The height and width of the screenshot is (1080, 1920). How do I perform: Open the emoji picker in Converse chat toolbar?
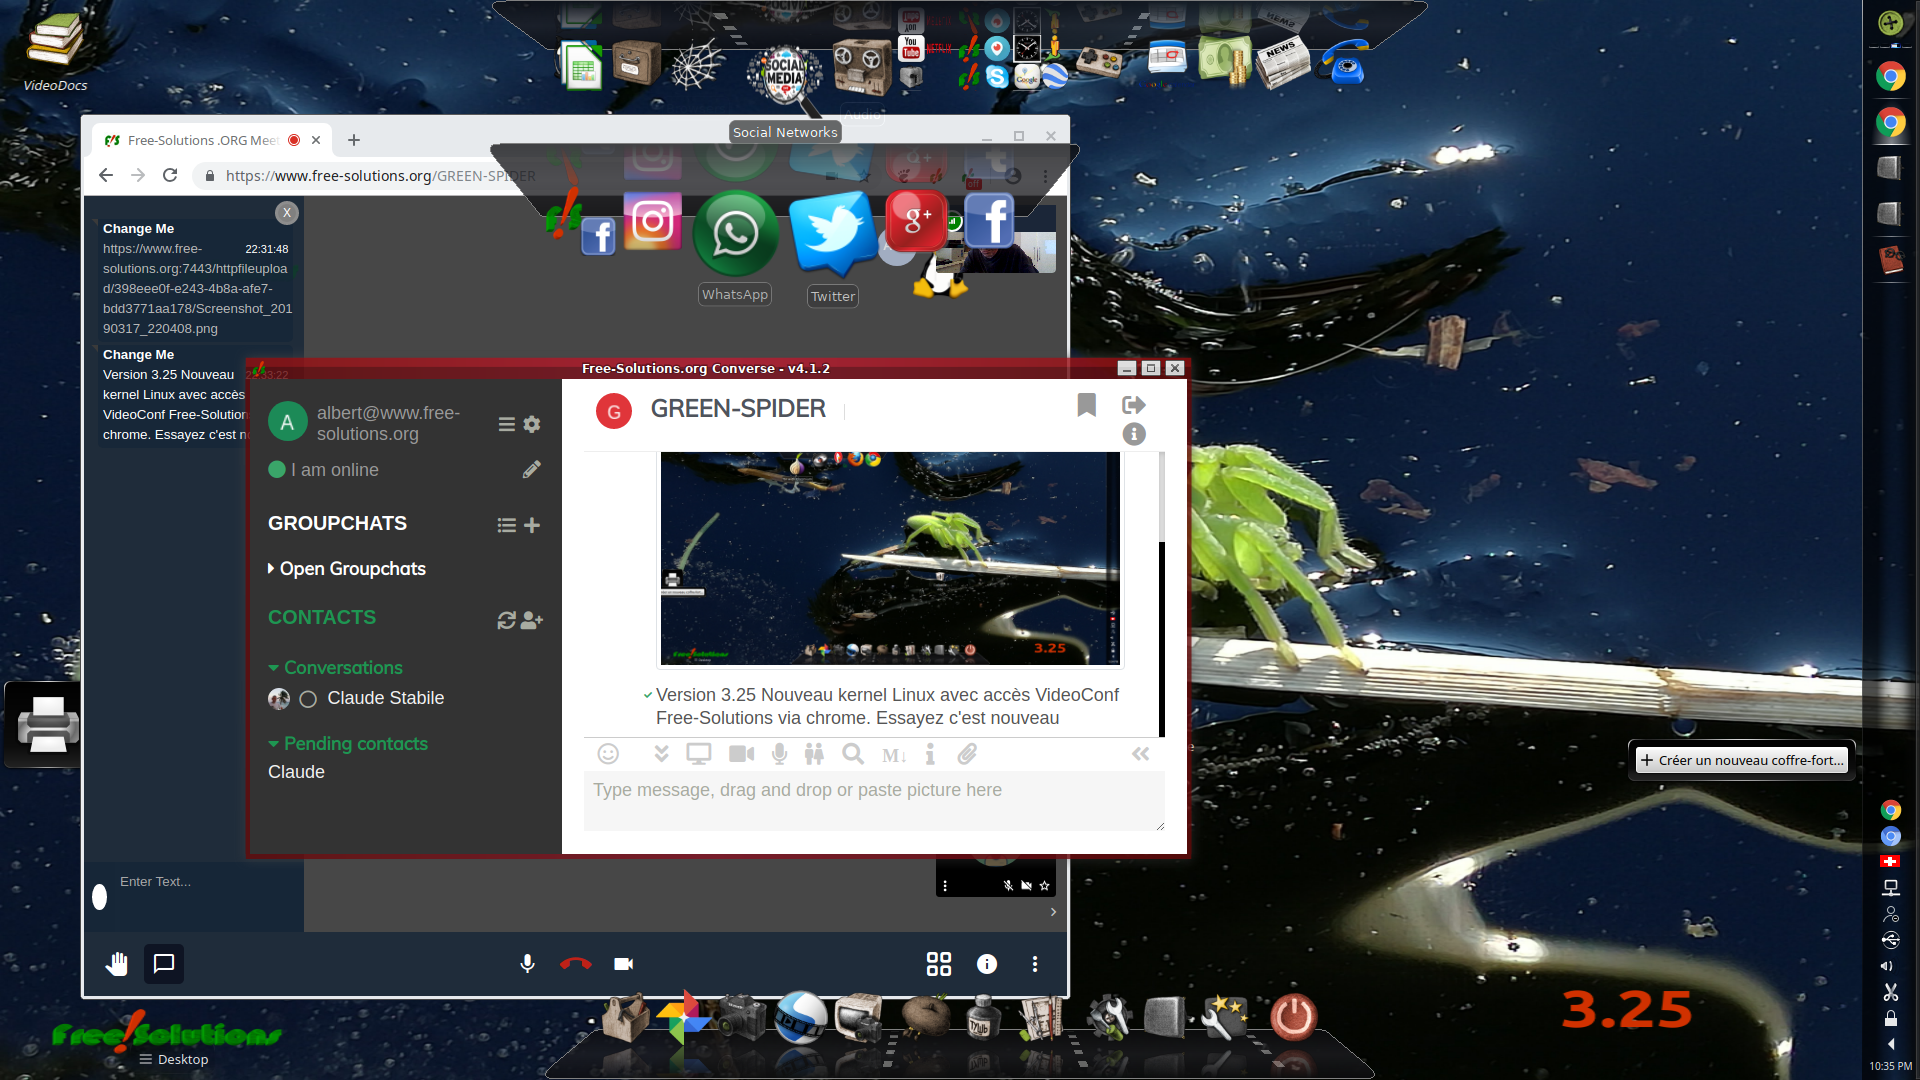point(608,754)
